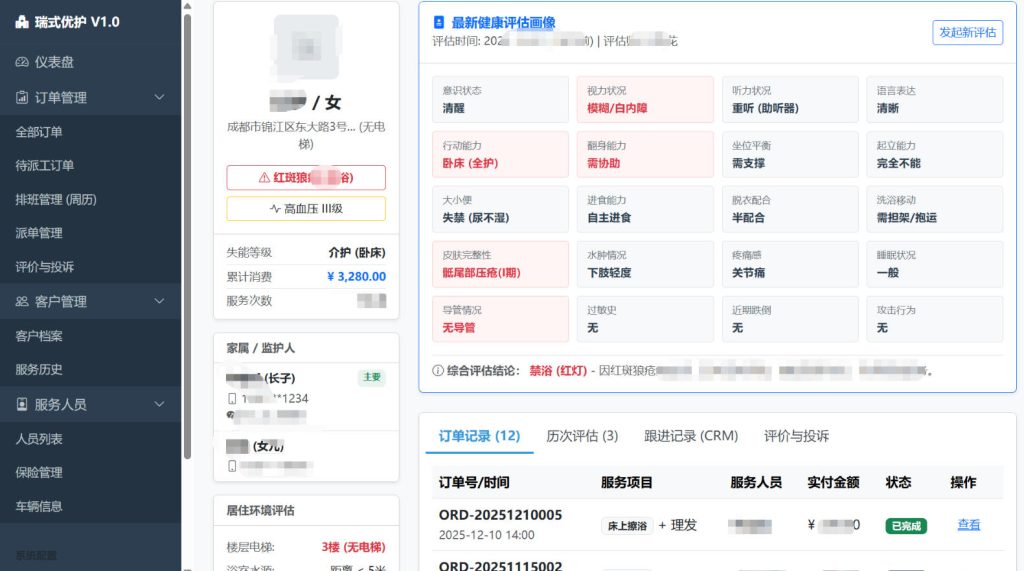The width and height of the screenshot is (1024, 571).
Task: Click the 实付金额 column header
Action: [833, 483]
